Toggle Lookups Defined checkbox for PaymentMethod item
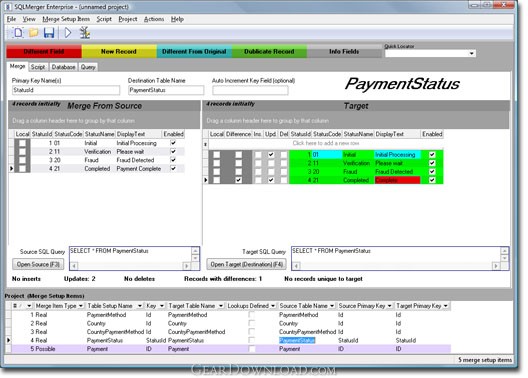The image size is (528, 378). 251,315
